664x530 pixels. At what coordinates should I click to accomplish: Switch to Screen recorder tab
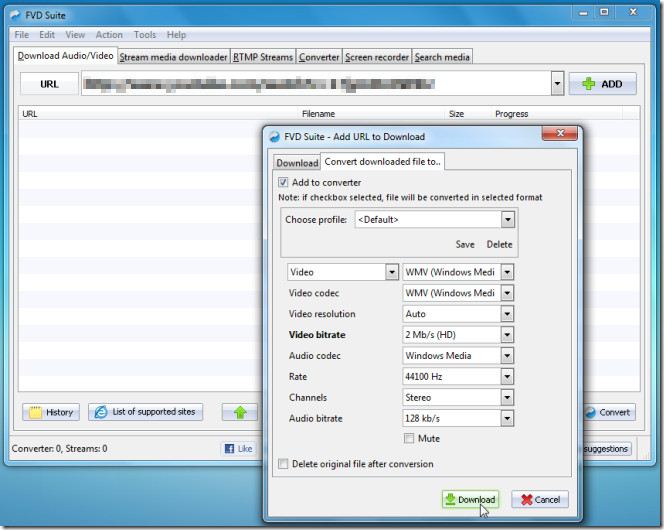point(376,57)
